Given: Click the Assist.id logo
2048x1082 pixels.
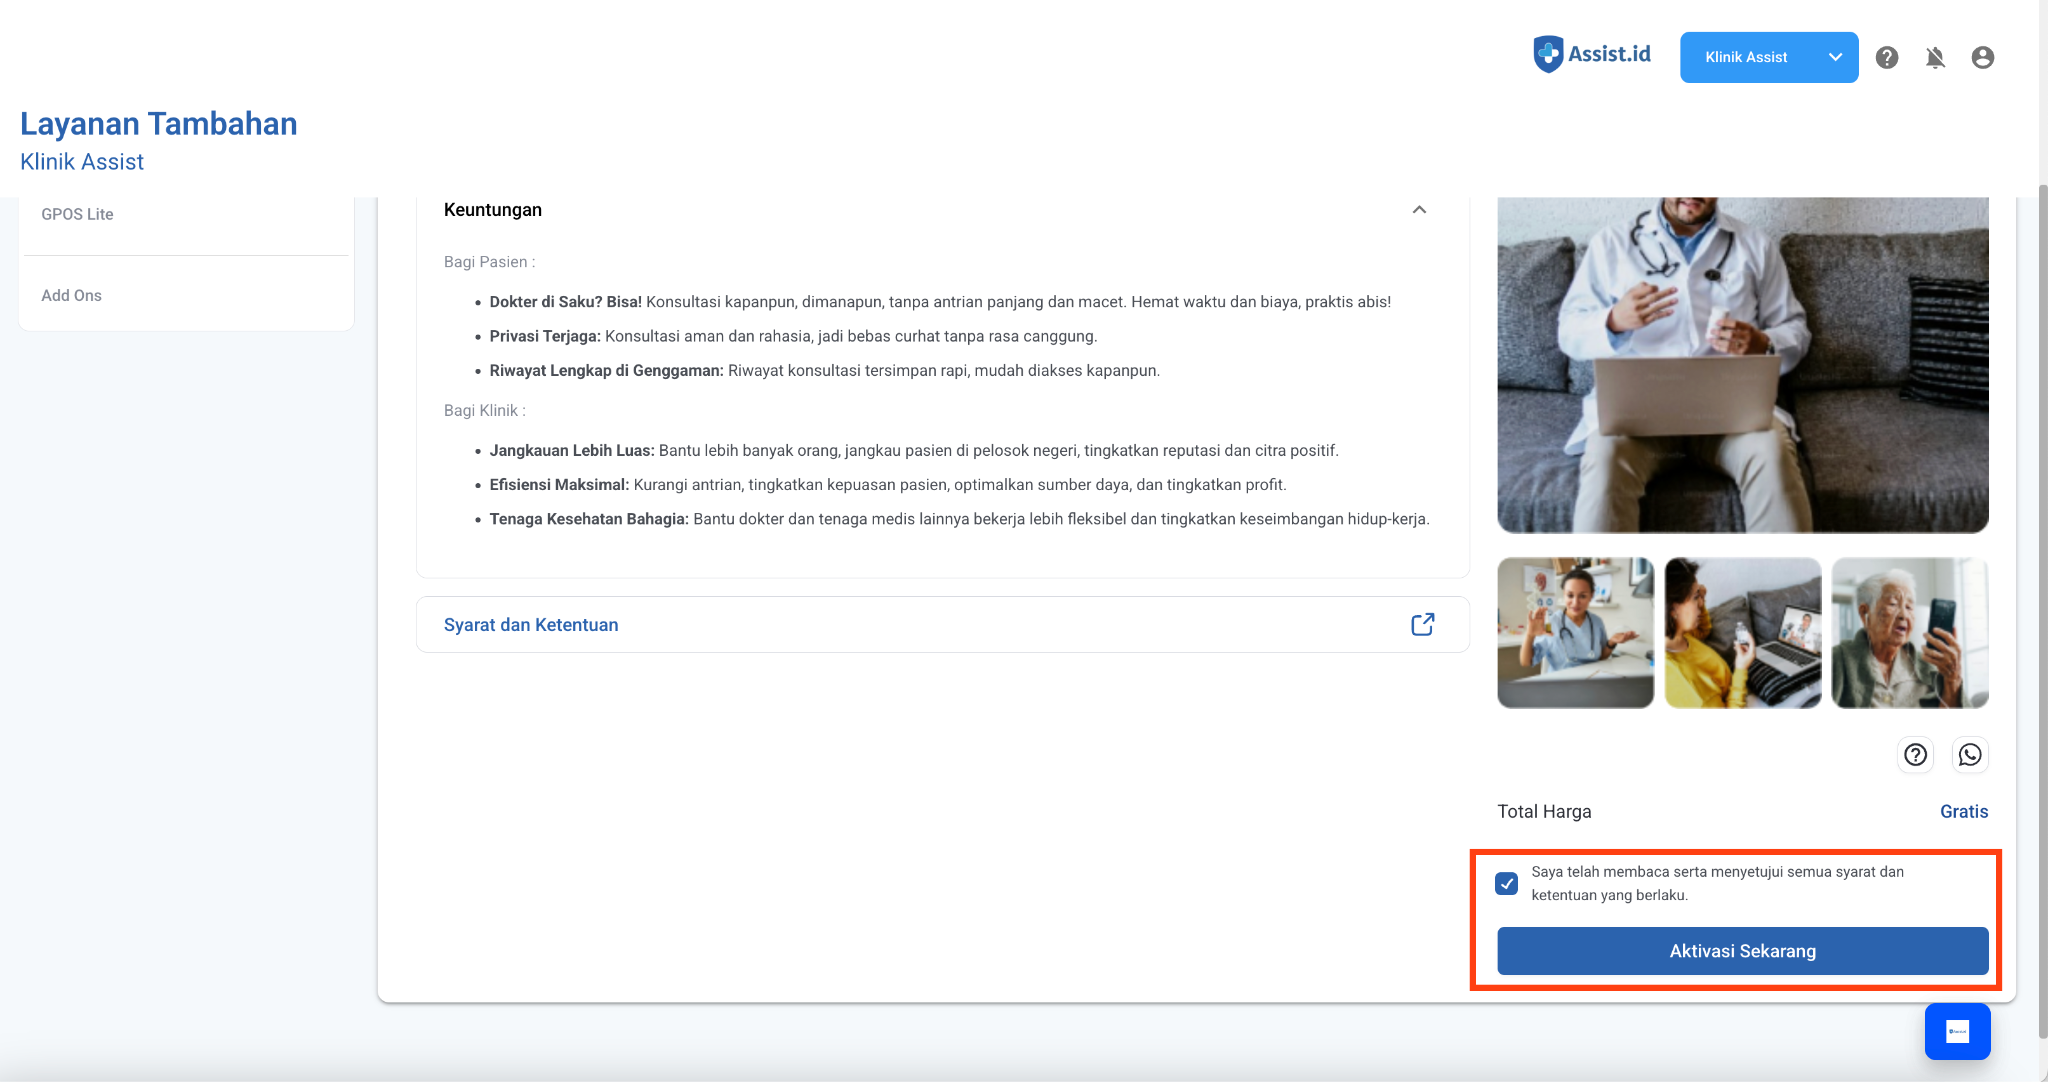Looking at the screenshot, I should click(1592, 54).
